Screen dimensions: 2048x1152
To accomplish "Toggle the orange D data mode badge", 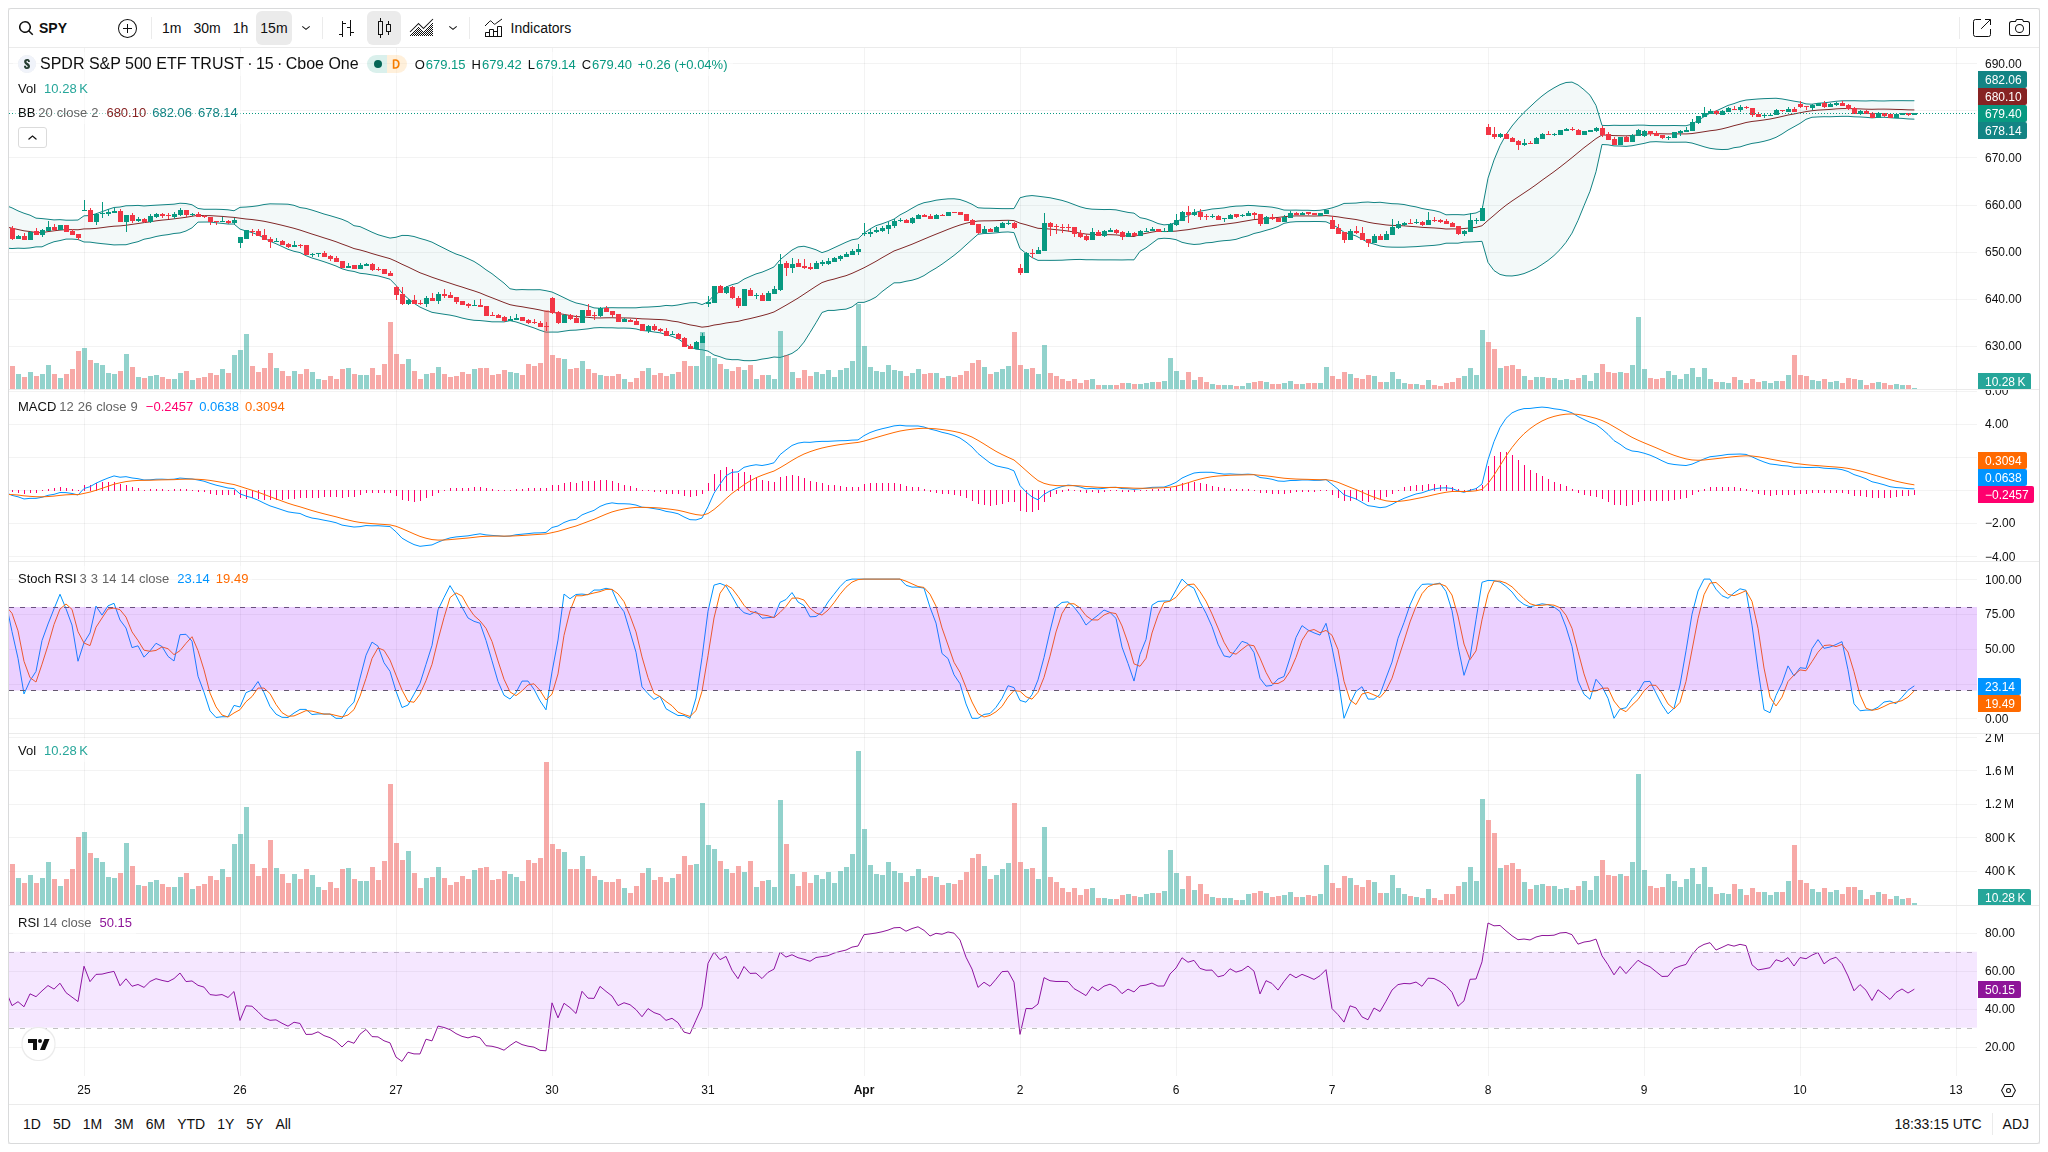I will (396, 64).
